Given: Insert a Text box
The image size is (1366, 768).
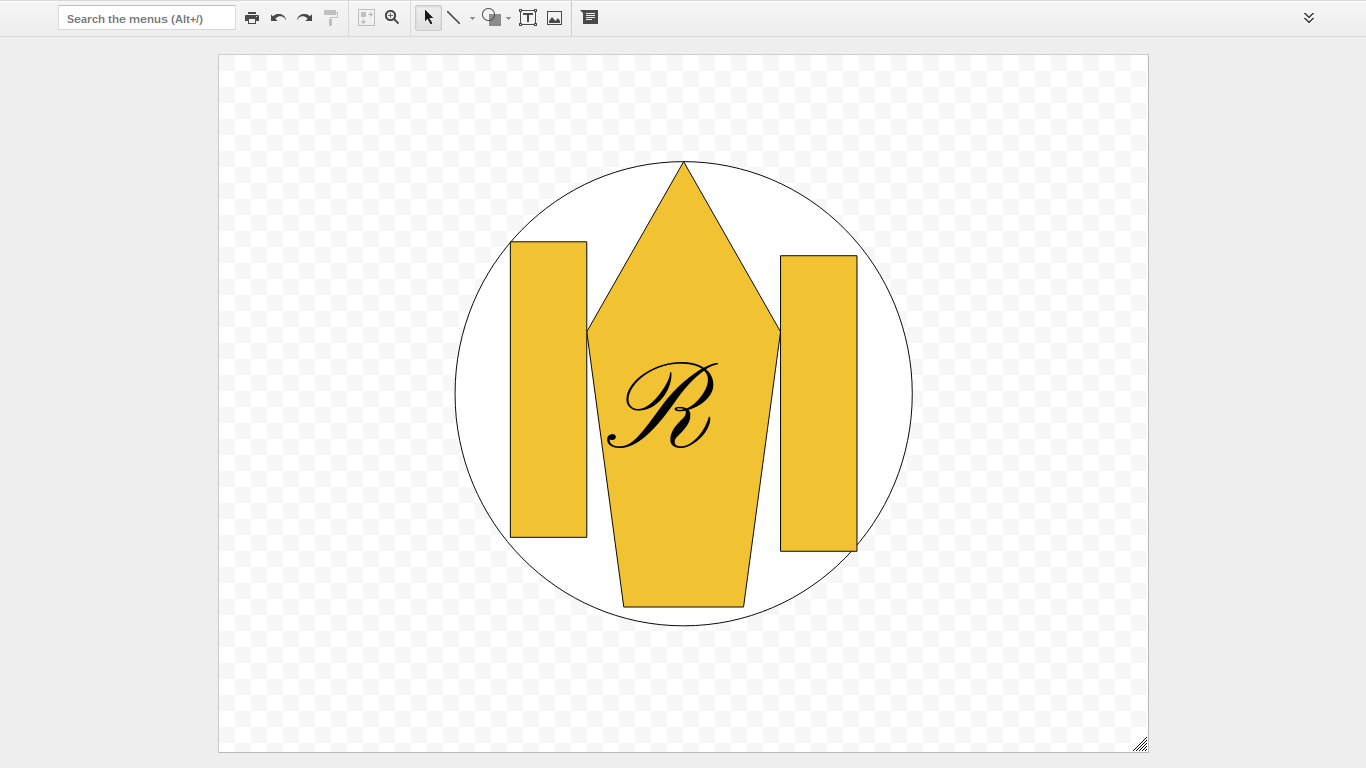Looking at the screenshot, I should pyautogui.click(x=528, y=18).
